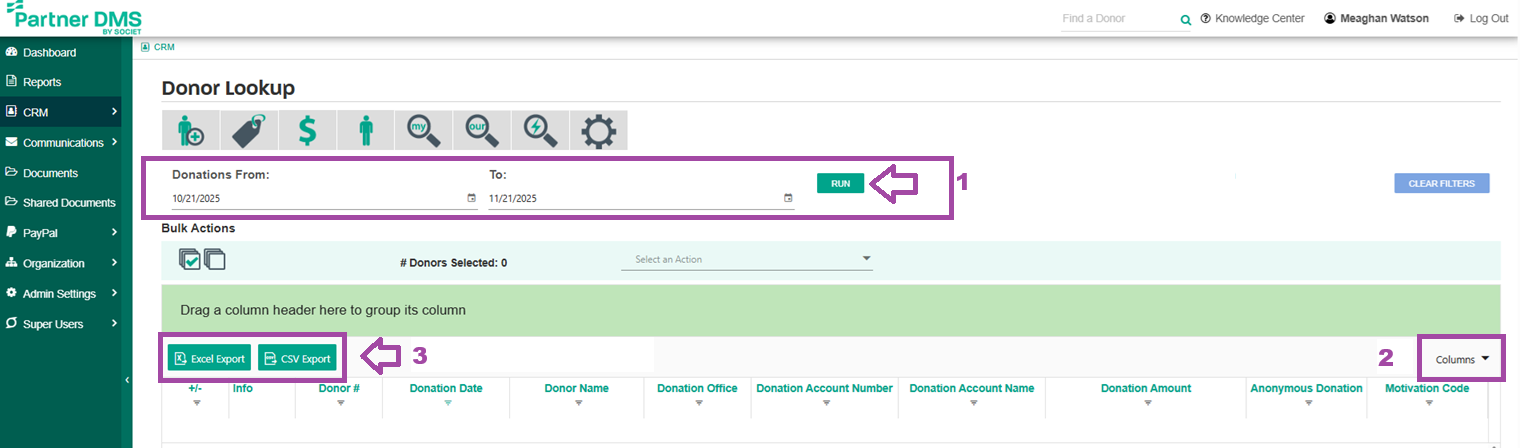Click the deselect all donors icon
Screen dimensions: 1520x448
215,260
